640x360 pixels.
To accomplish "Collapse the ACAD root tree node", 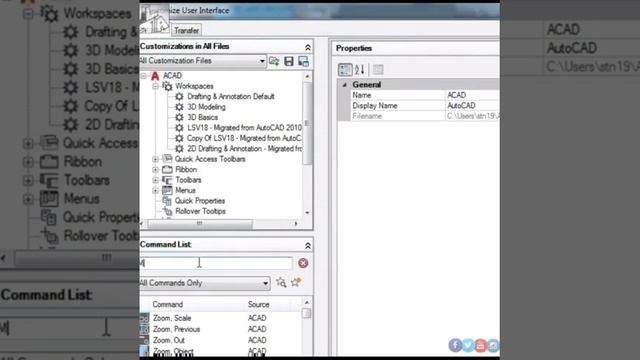I will click(x=144, y=76).
